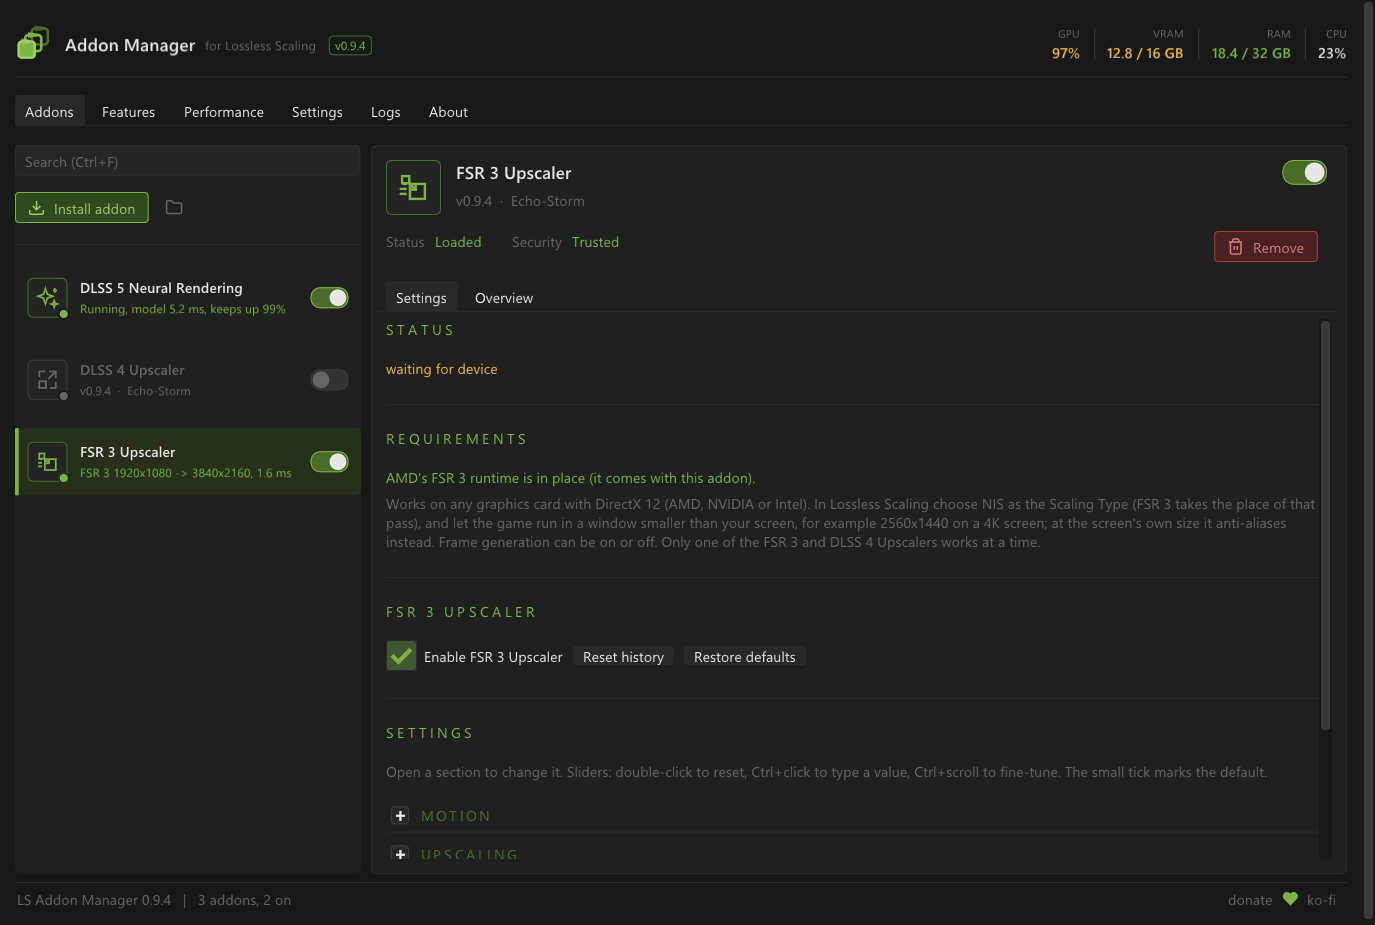Click the '3 addons, 2 on' status text
The height and width of the screenshot is (925, 1375).
(x=244, y=900)
